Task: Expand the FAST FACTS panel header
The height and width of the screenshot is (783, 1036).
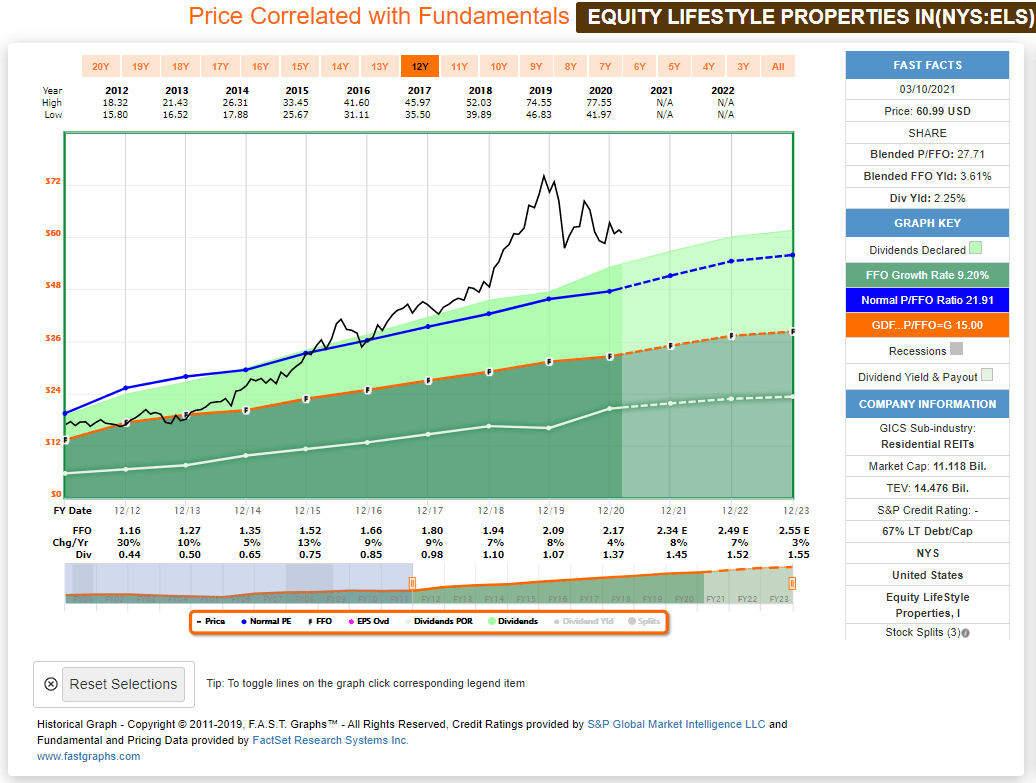Action: click(927, 64)
